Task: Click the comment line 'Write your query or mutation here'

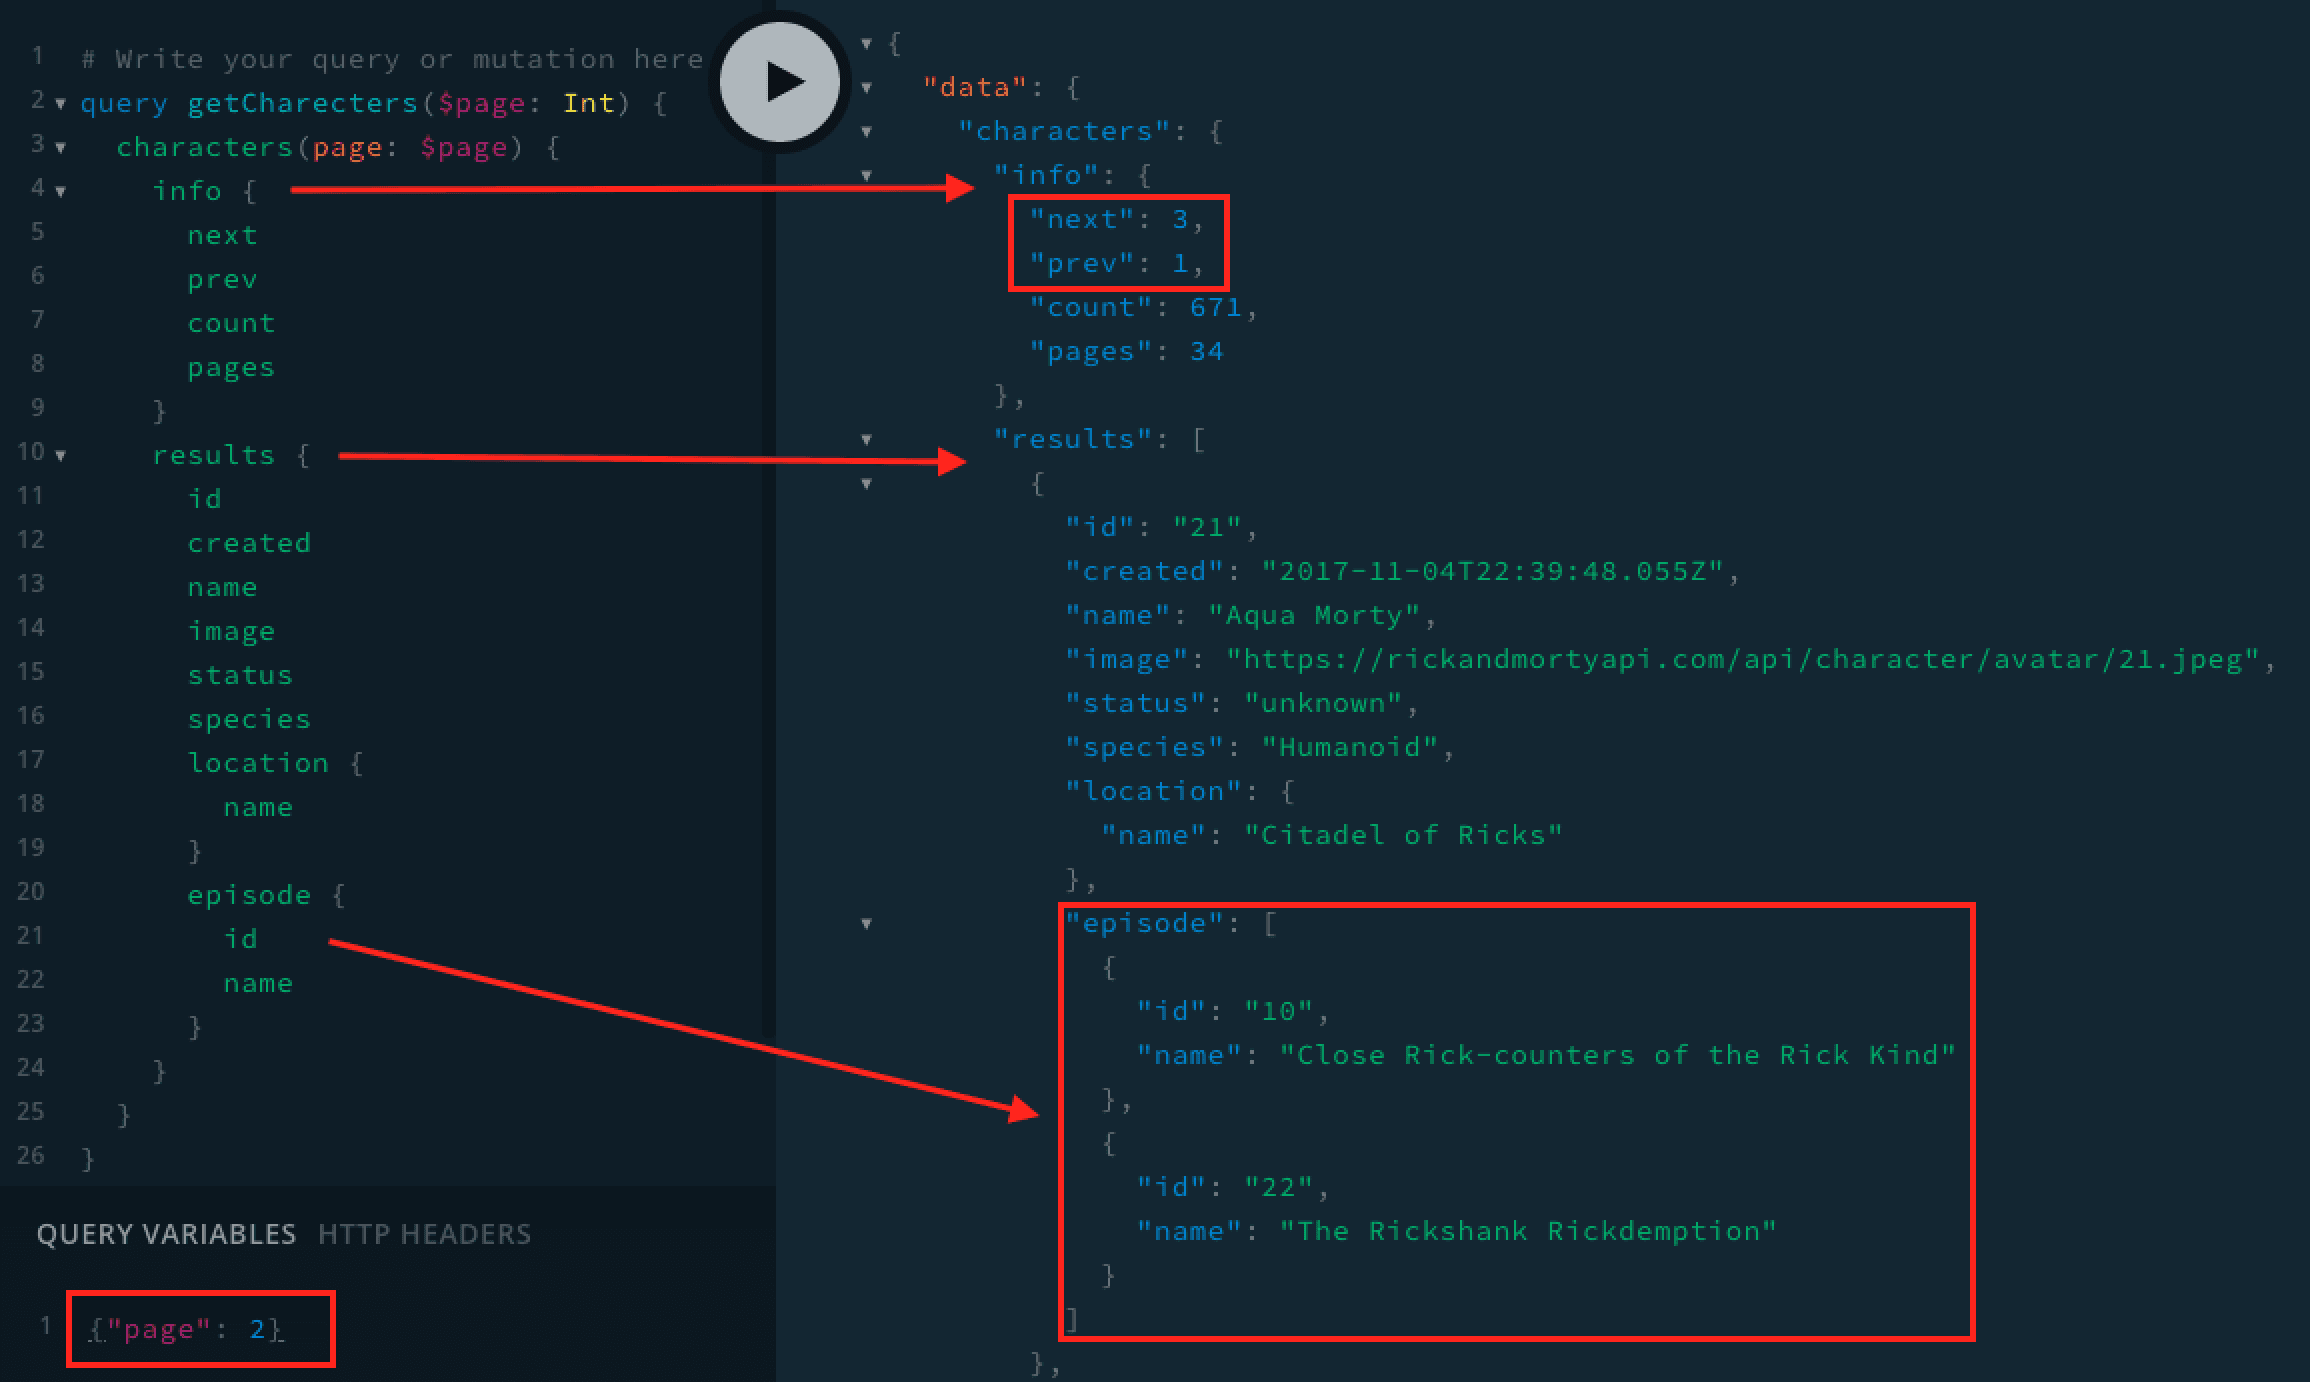Action: 392,59
